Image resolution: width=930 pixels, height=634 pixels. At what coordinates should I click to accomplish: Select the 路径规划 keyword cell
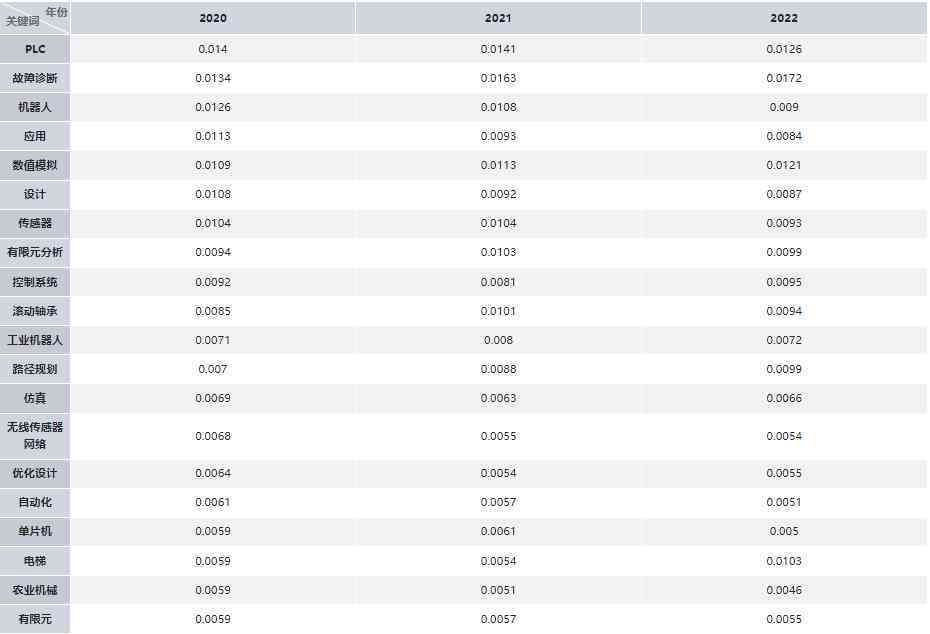tap(35, 369)
